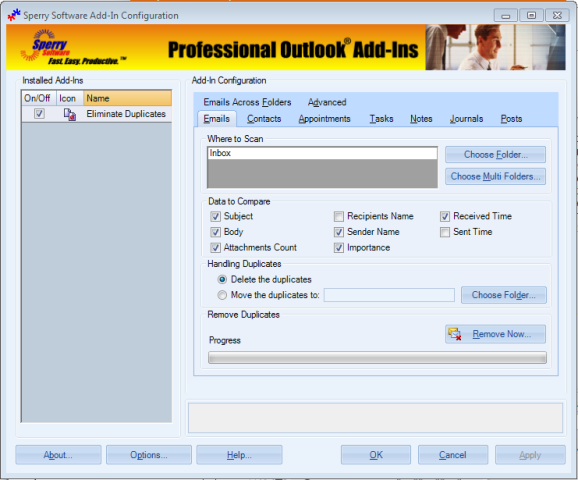Enable the Sent Time checkbox
Image resolution: width=578 pixels, height=480 pixels.
pyautogui.click(x=445, y=232)
